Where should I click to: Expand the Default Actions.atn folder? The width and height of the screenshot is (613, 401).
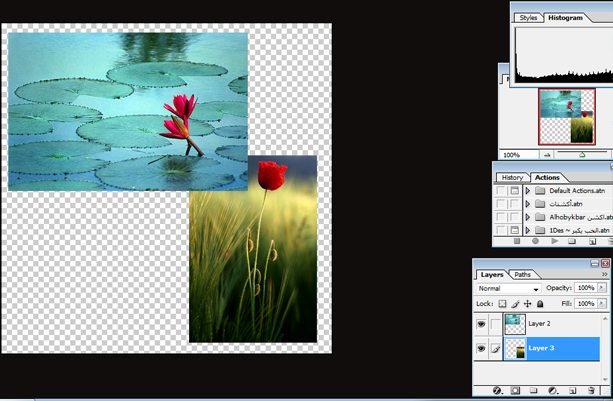[x=527, y=190]
